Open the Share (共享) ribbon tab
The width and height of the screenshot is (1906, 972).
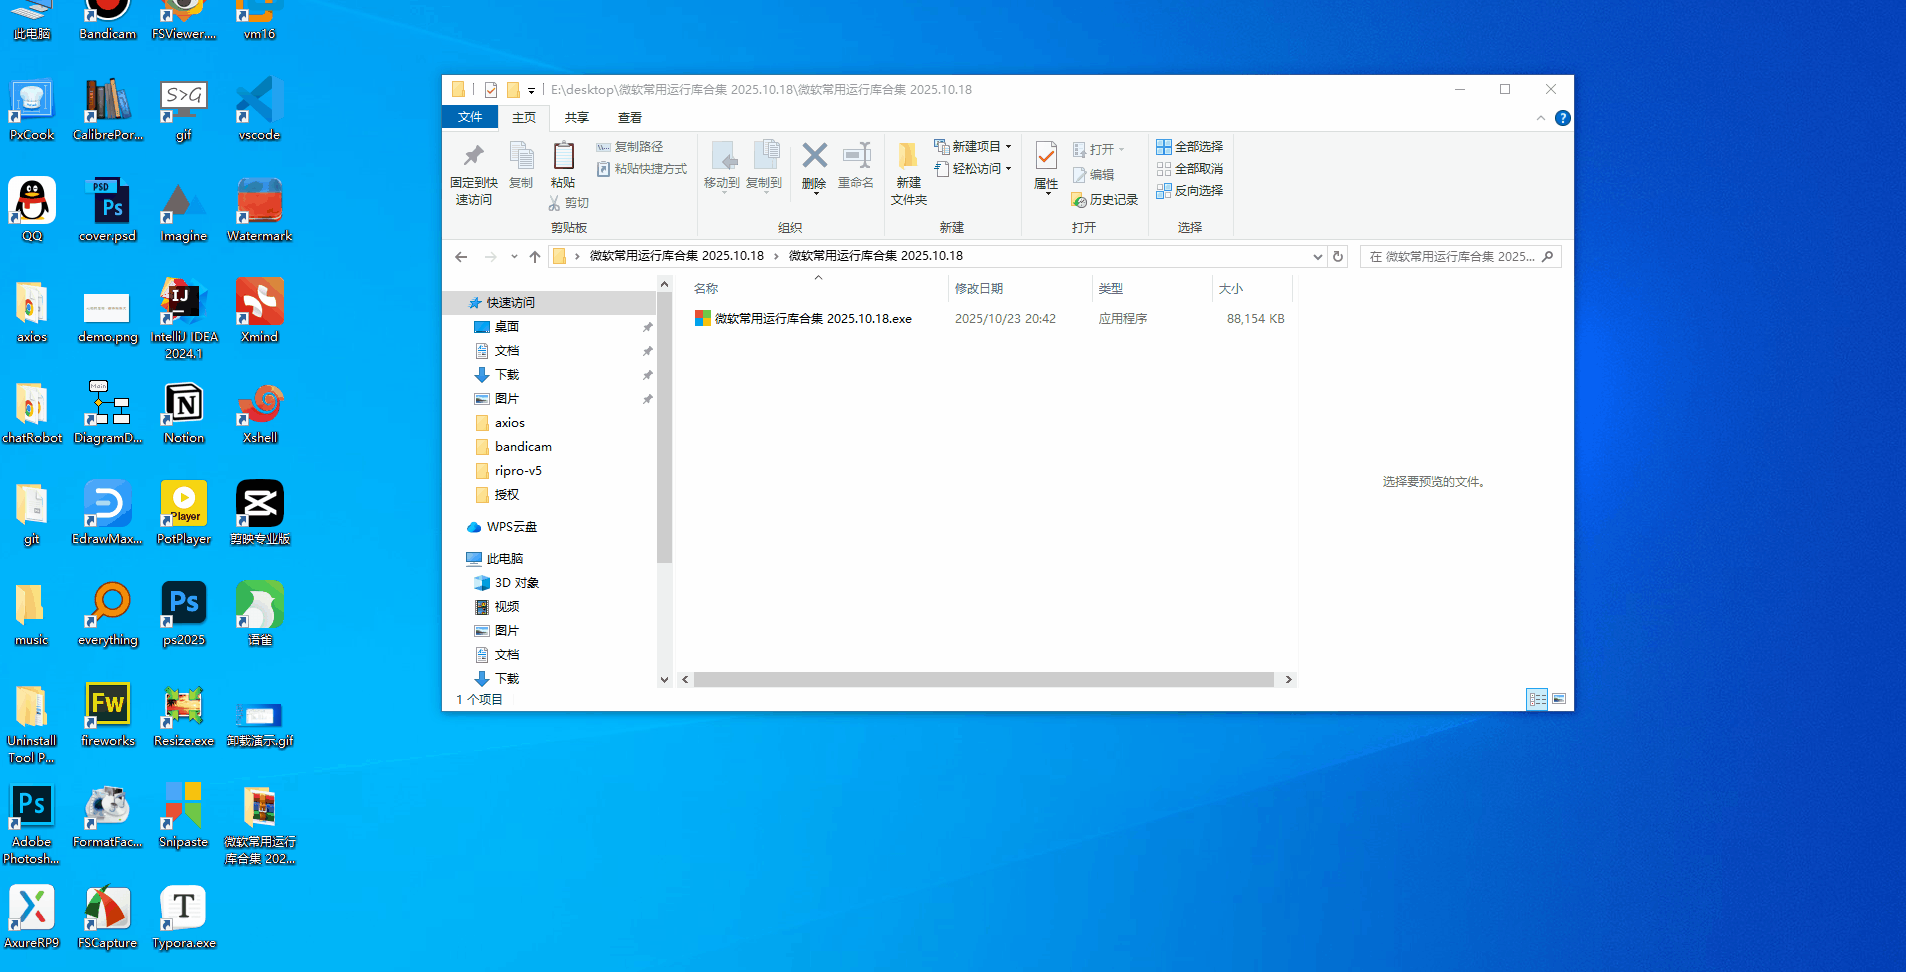click(577, 118)
